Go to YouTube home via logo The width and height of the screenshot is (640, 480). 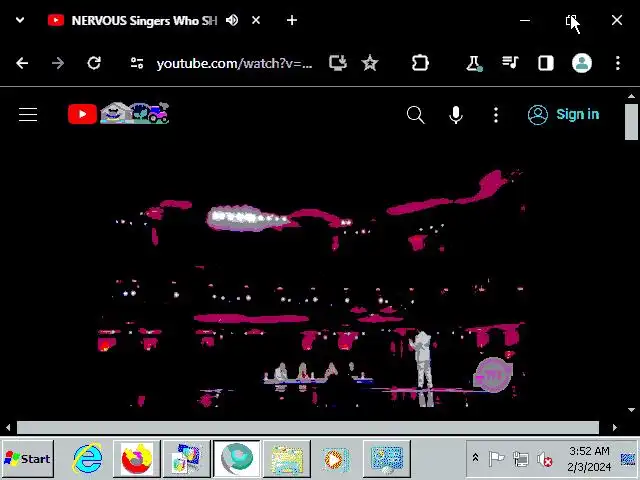82,114
